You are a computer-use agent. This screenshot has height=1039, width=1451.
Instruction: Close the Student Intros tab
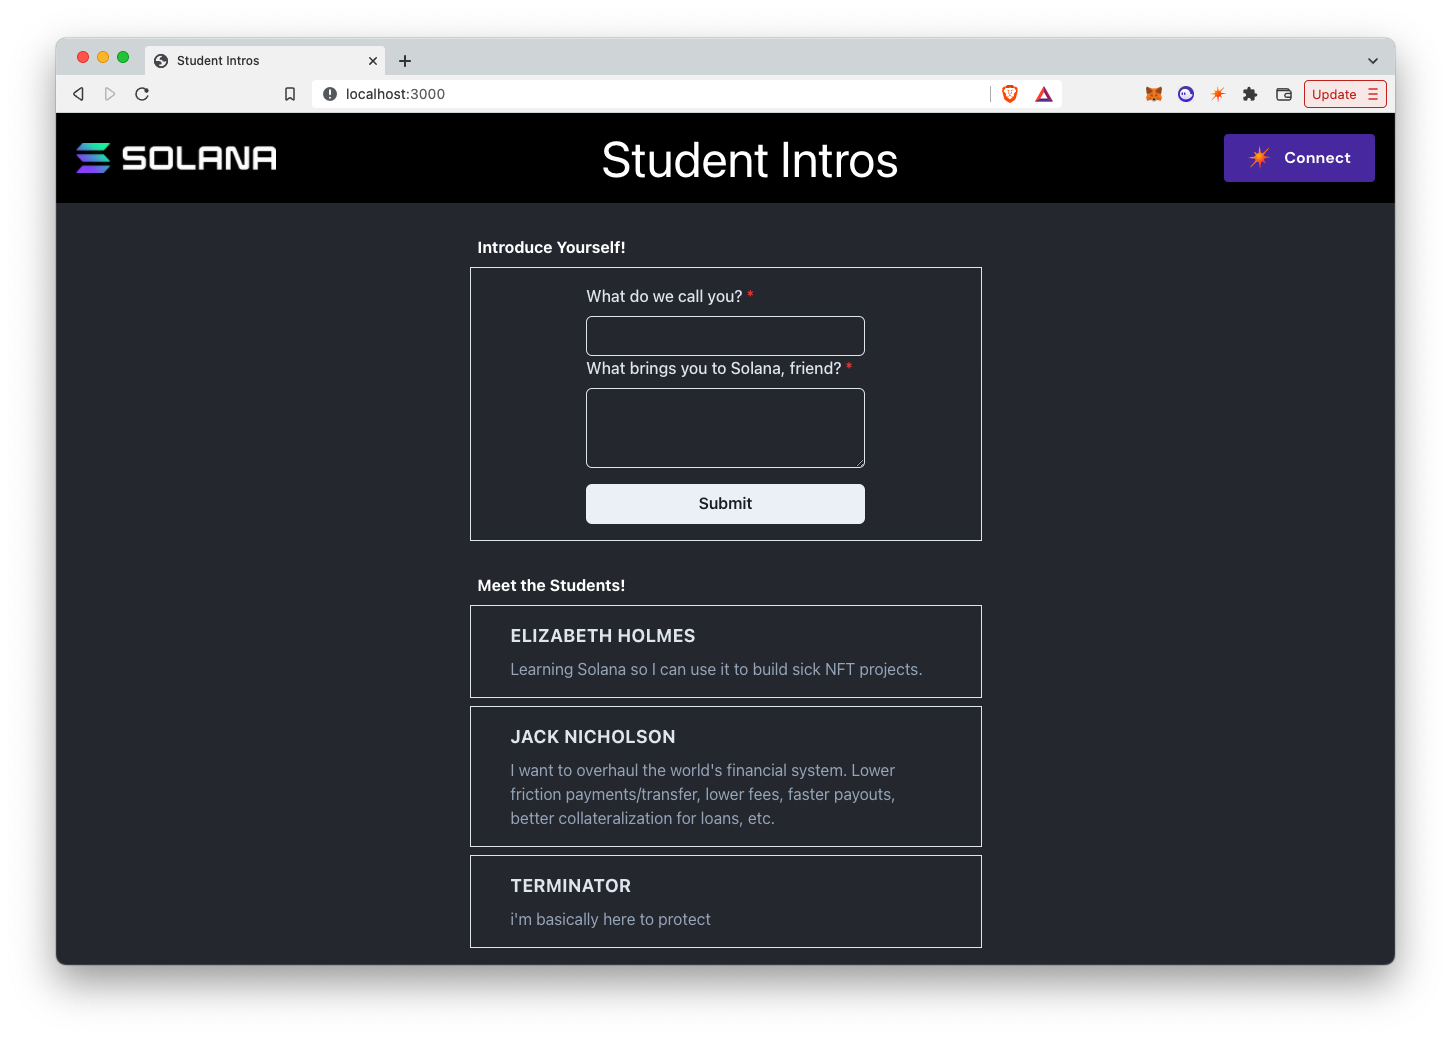373,61
